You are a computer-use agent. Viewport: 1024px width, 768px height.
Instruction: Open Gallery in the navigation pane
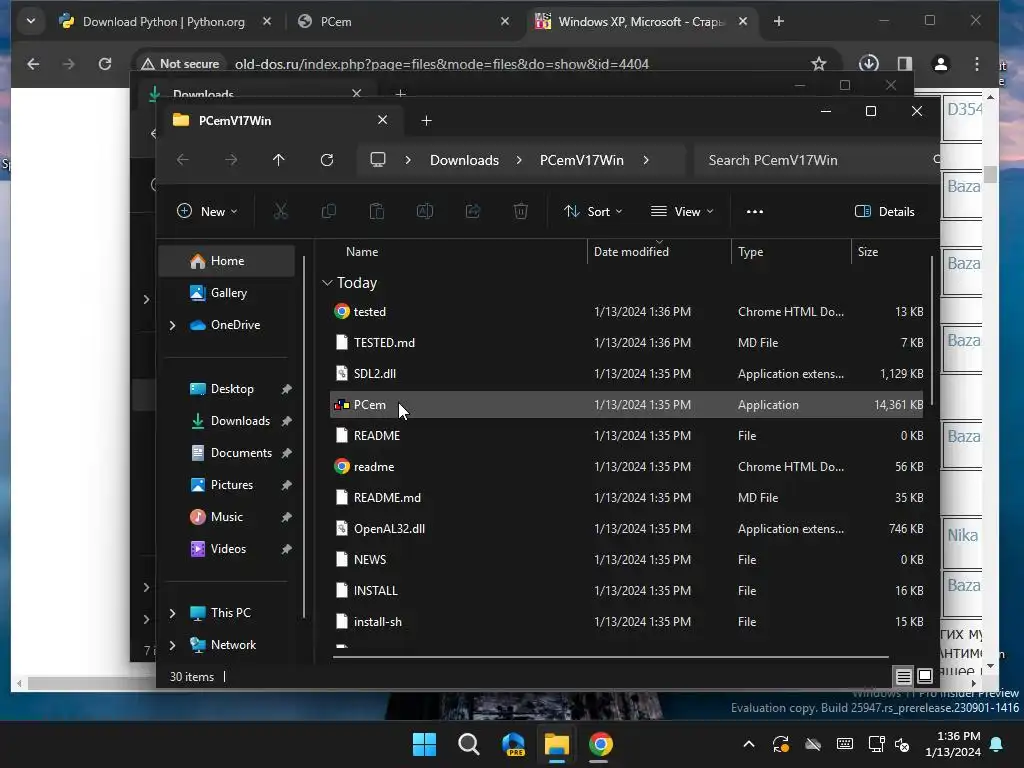tap(227, 293)
